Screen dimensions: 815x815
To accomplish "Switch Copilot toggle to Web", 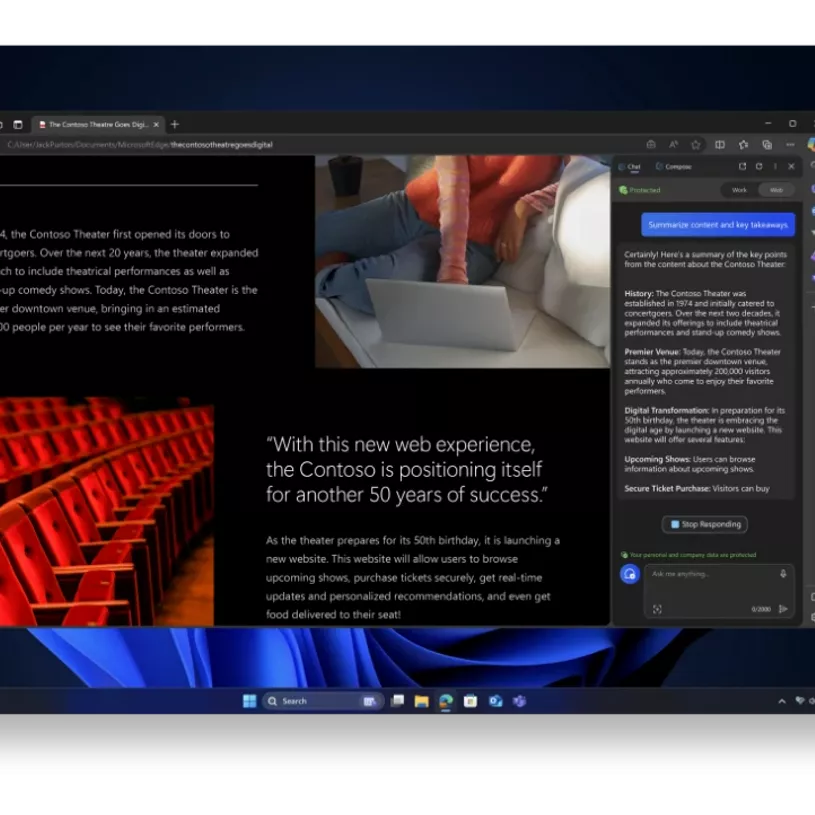I will [776, 190].
